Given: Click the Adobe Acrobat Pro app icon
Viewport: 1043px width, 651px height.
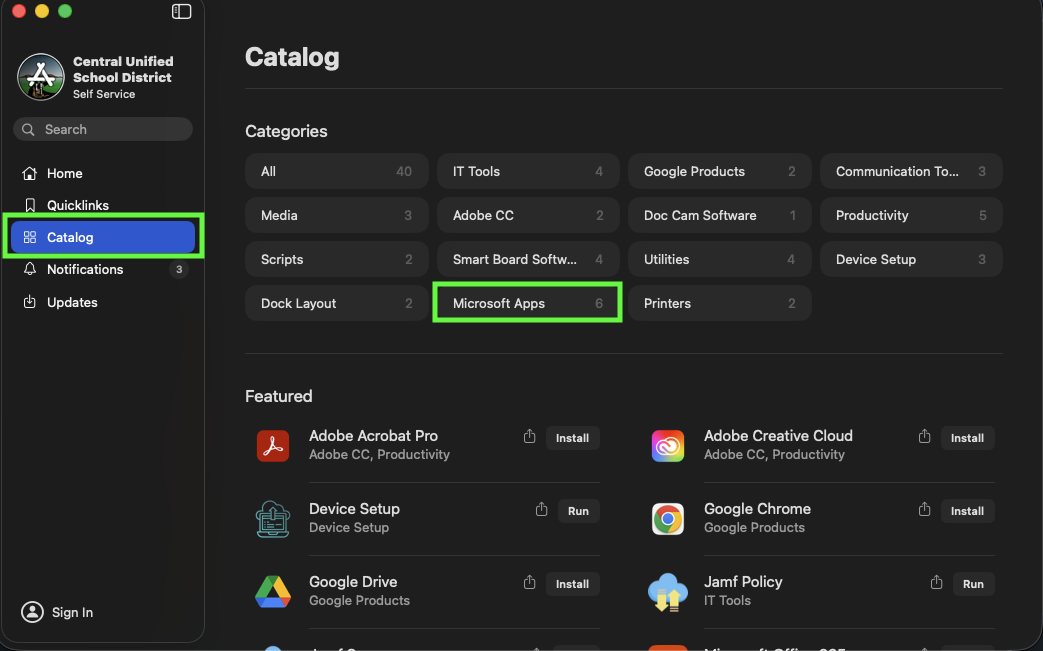Looking at the screenshot, I should [273, 446].
